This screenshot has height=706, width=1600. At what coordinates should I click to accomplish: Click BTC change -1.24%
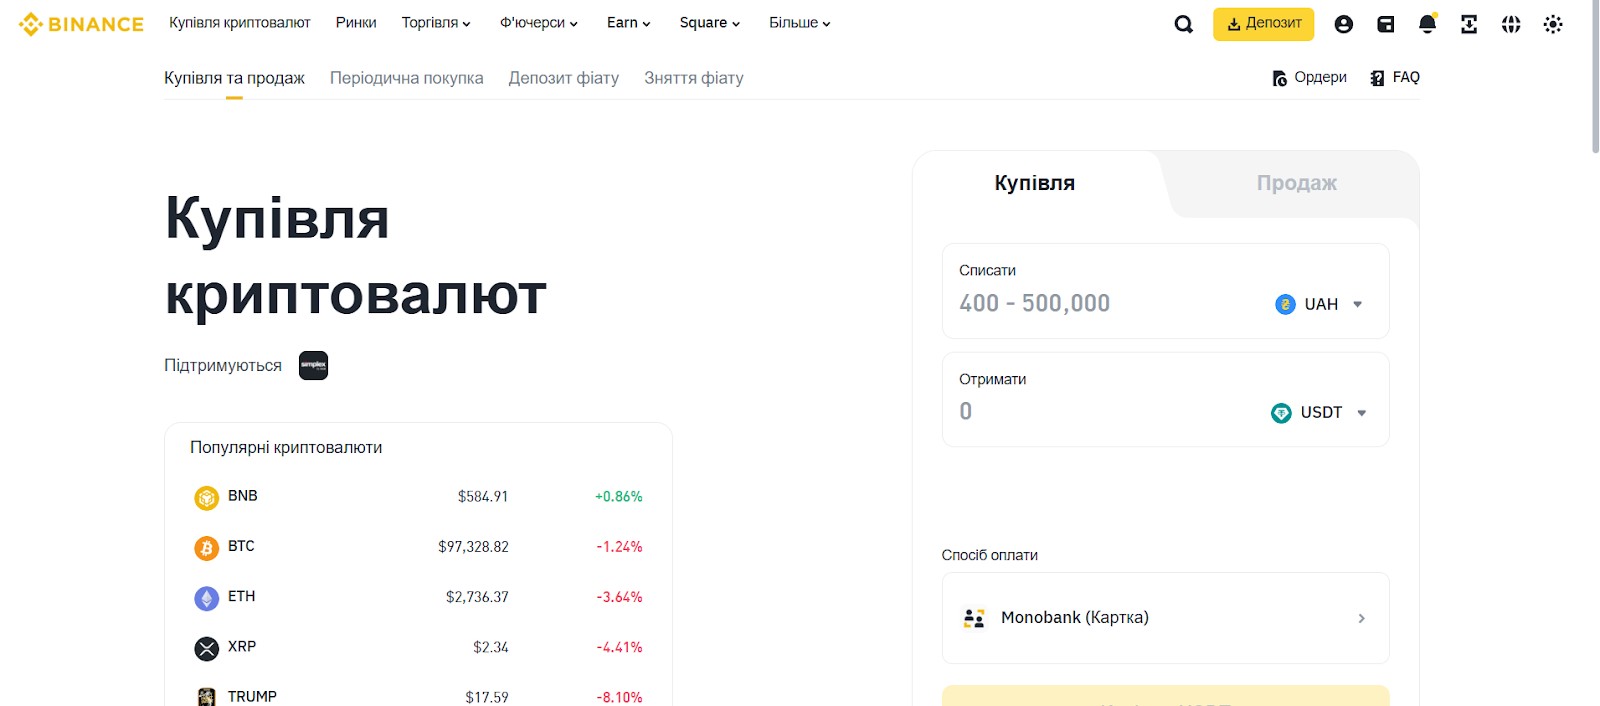coord(620,547)
